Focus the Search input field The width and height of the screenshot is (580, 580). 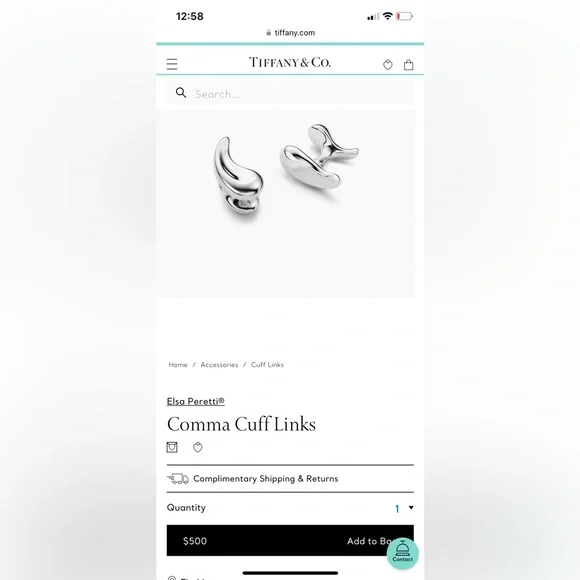pyautogui.click(x=290, y=94)
